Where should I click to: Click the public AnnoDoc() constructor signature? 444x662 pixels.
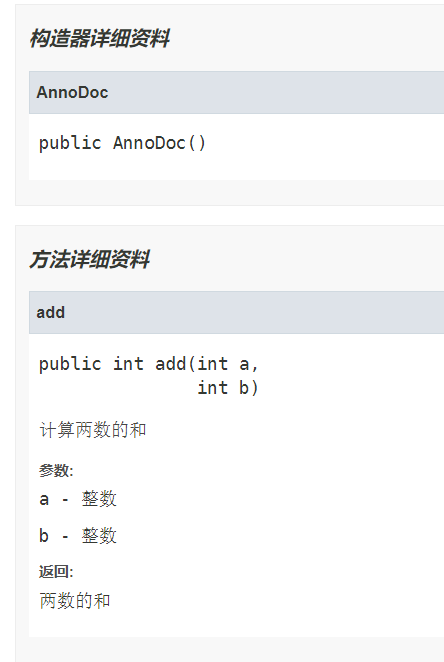point(122,143)
